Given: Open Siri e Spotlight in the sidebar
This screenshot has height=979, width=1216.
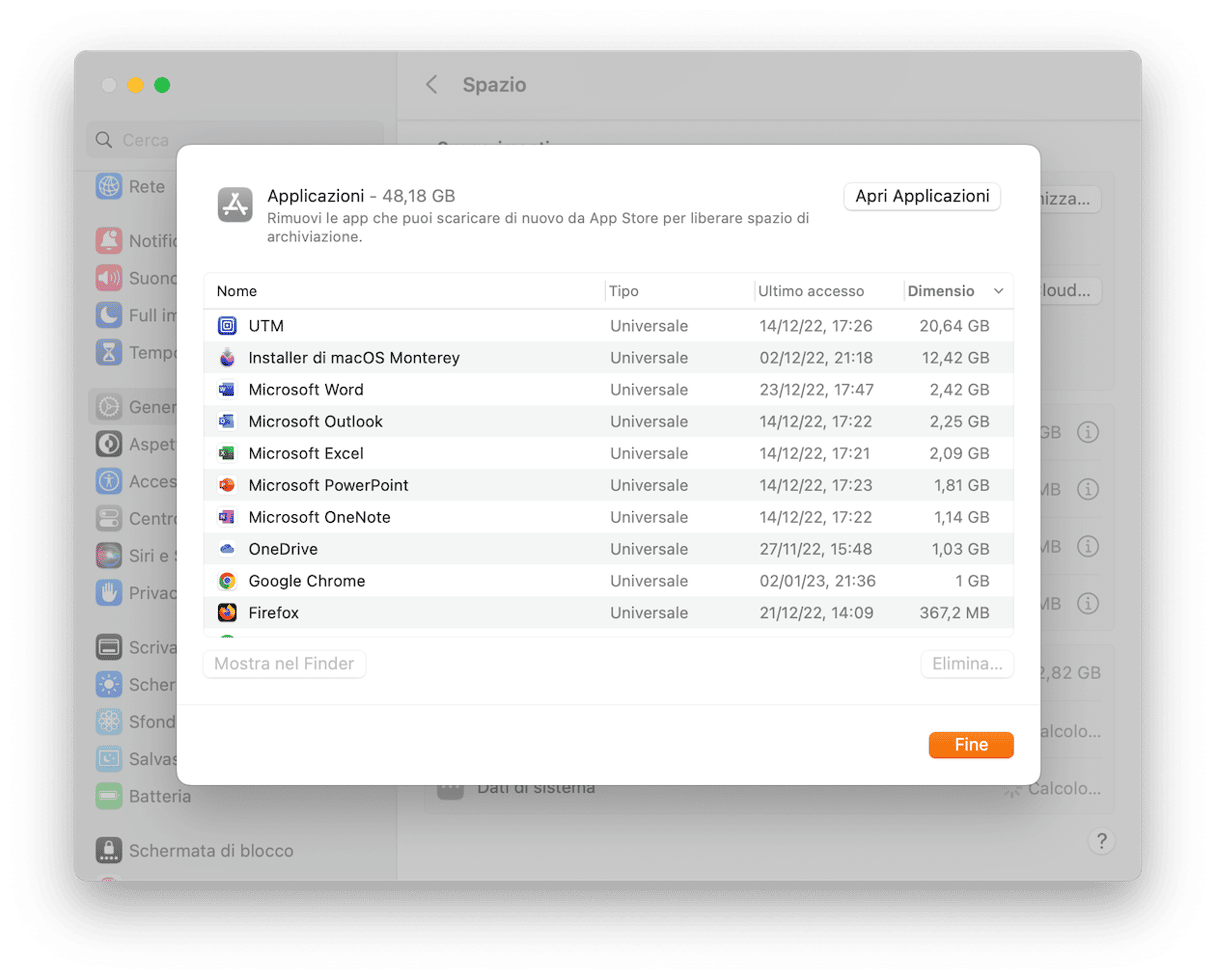Looking at the screenshot, I should pos(136,555).
